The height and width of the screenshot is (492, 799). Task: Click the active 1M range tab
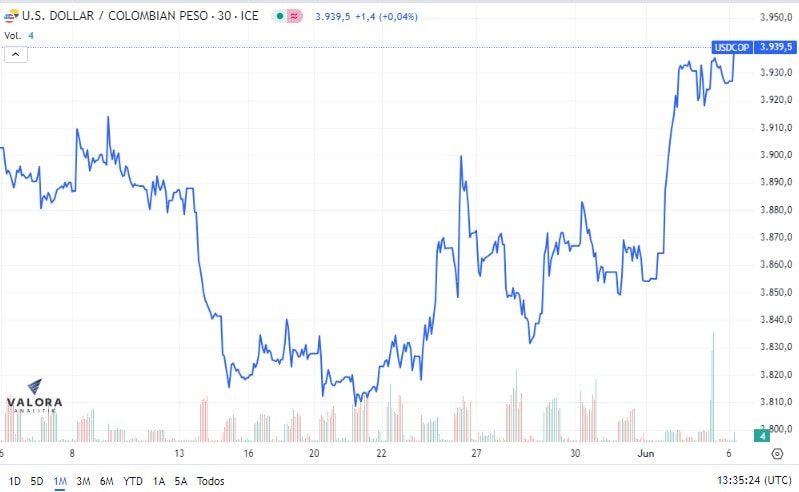(x=60, y=481)
